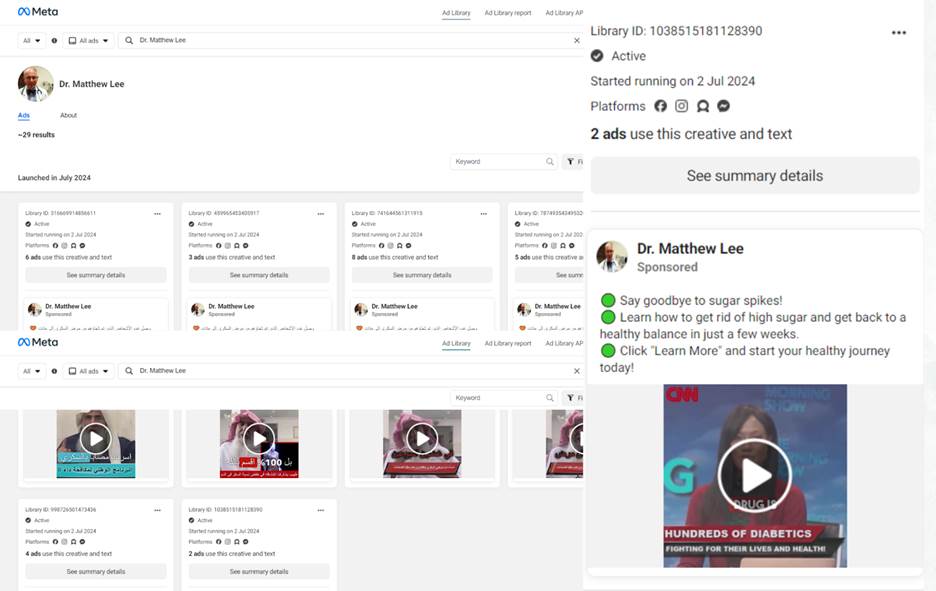Open three-dot menu on card with 4 ads

157,509
